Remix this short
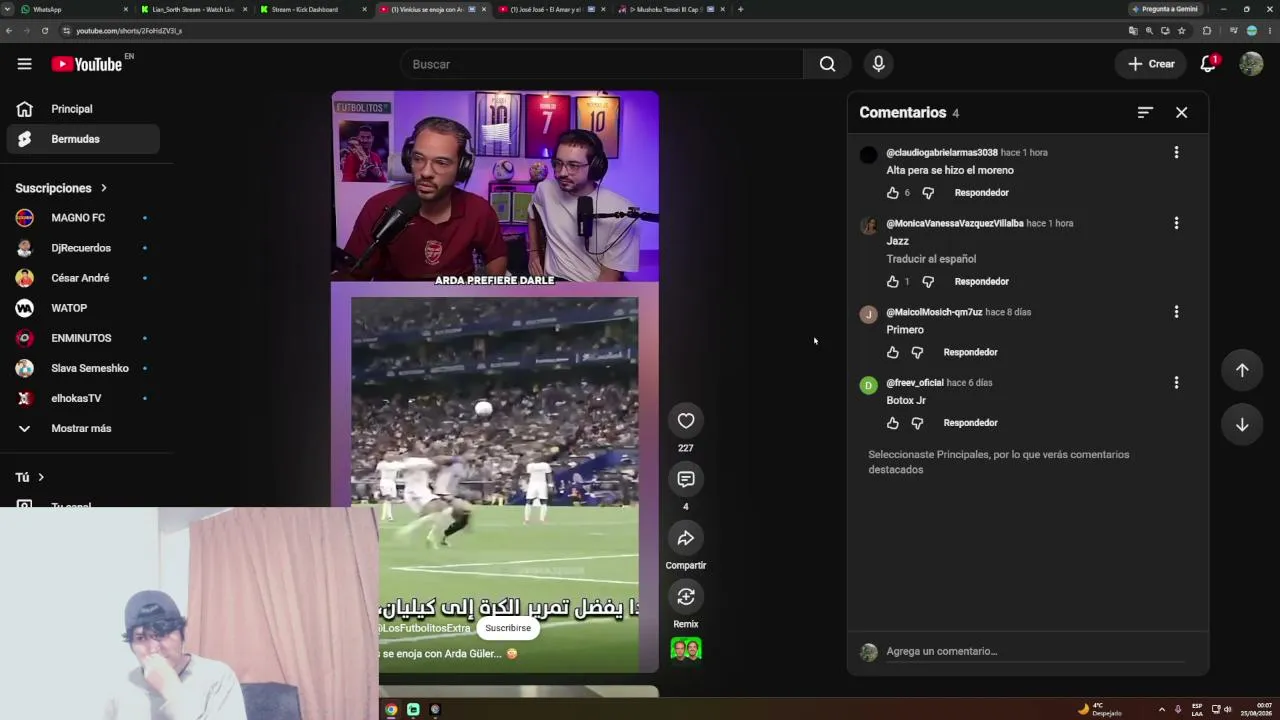The width and height of the screenshot is (1280, 720). 686,597
